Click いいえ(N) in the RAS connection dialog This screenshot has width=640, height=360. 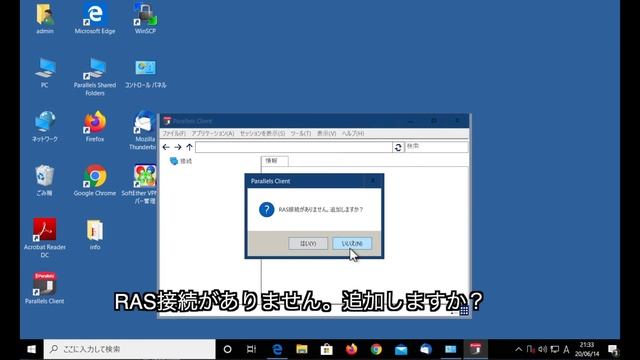pyautogui.click(x=352, y=243)
